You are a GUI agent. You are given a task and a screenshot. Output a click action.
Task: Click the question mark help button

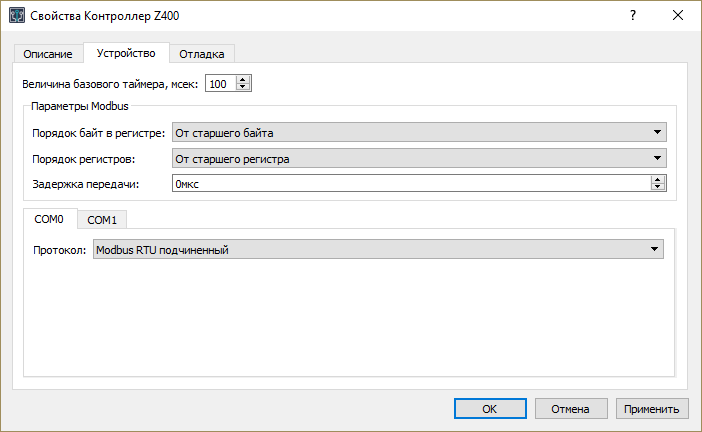click(632, 17)
